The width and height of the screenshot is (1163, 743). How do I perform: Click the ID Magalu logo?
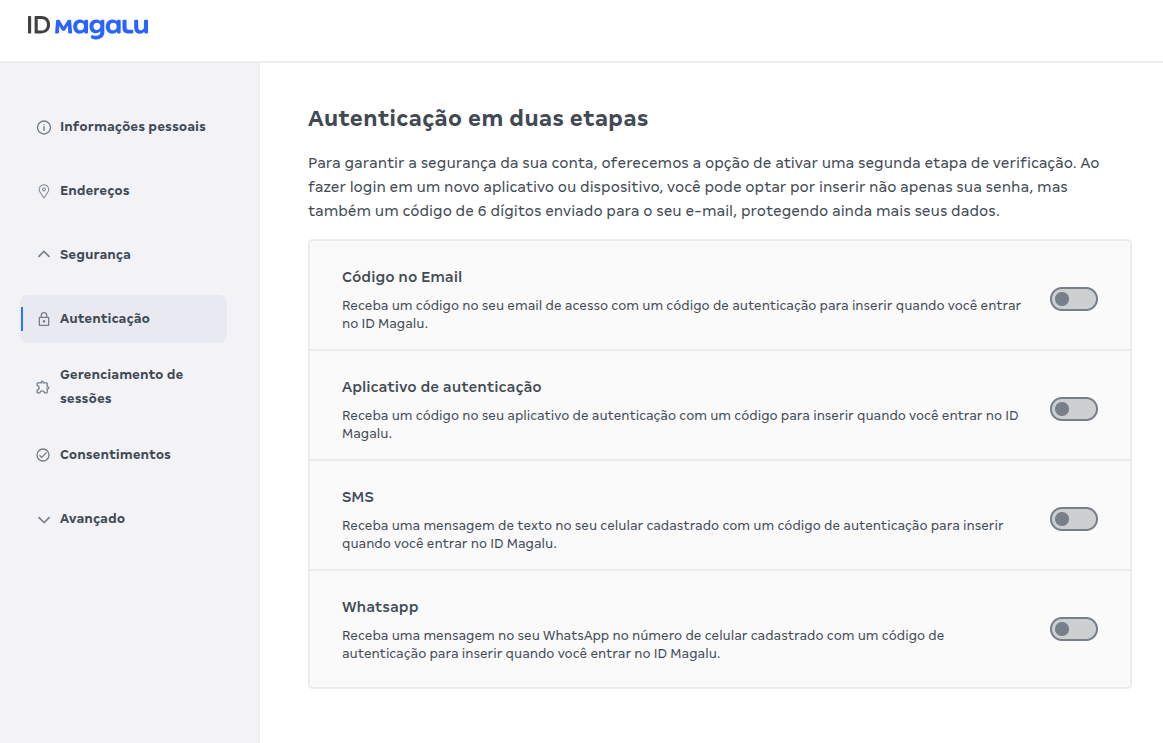[x=88, y=27]
